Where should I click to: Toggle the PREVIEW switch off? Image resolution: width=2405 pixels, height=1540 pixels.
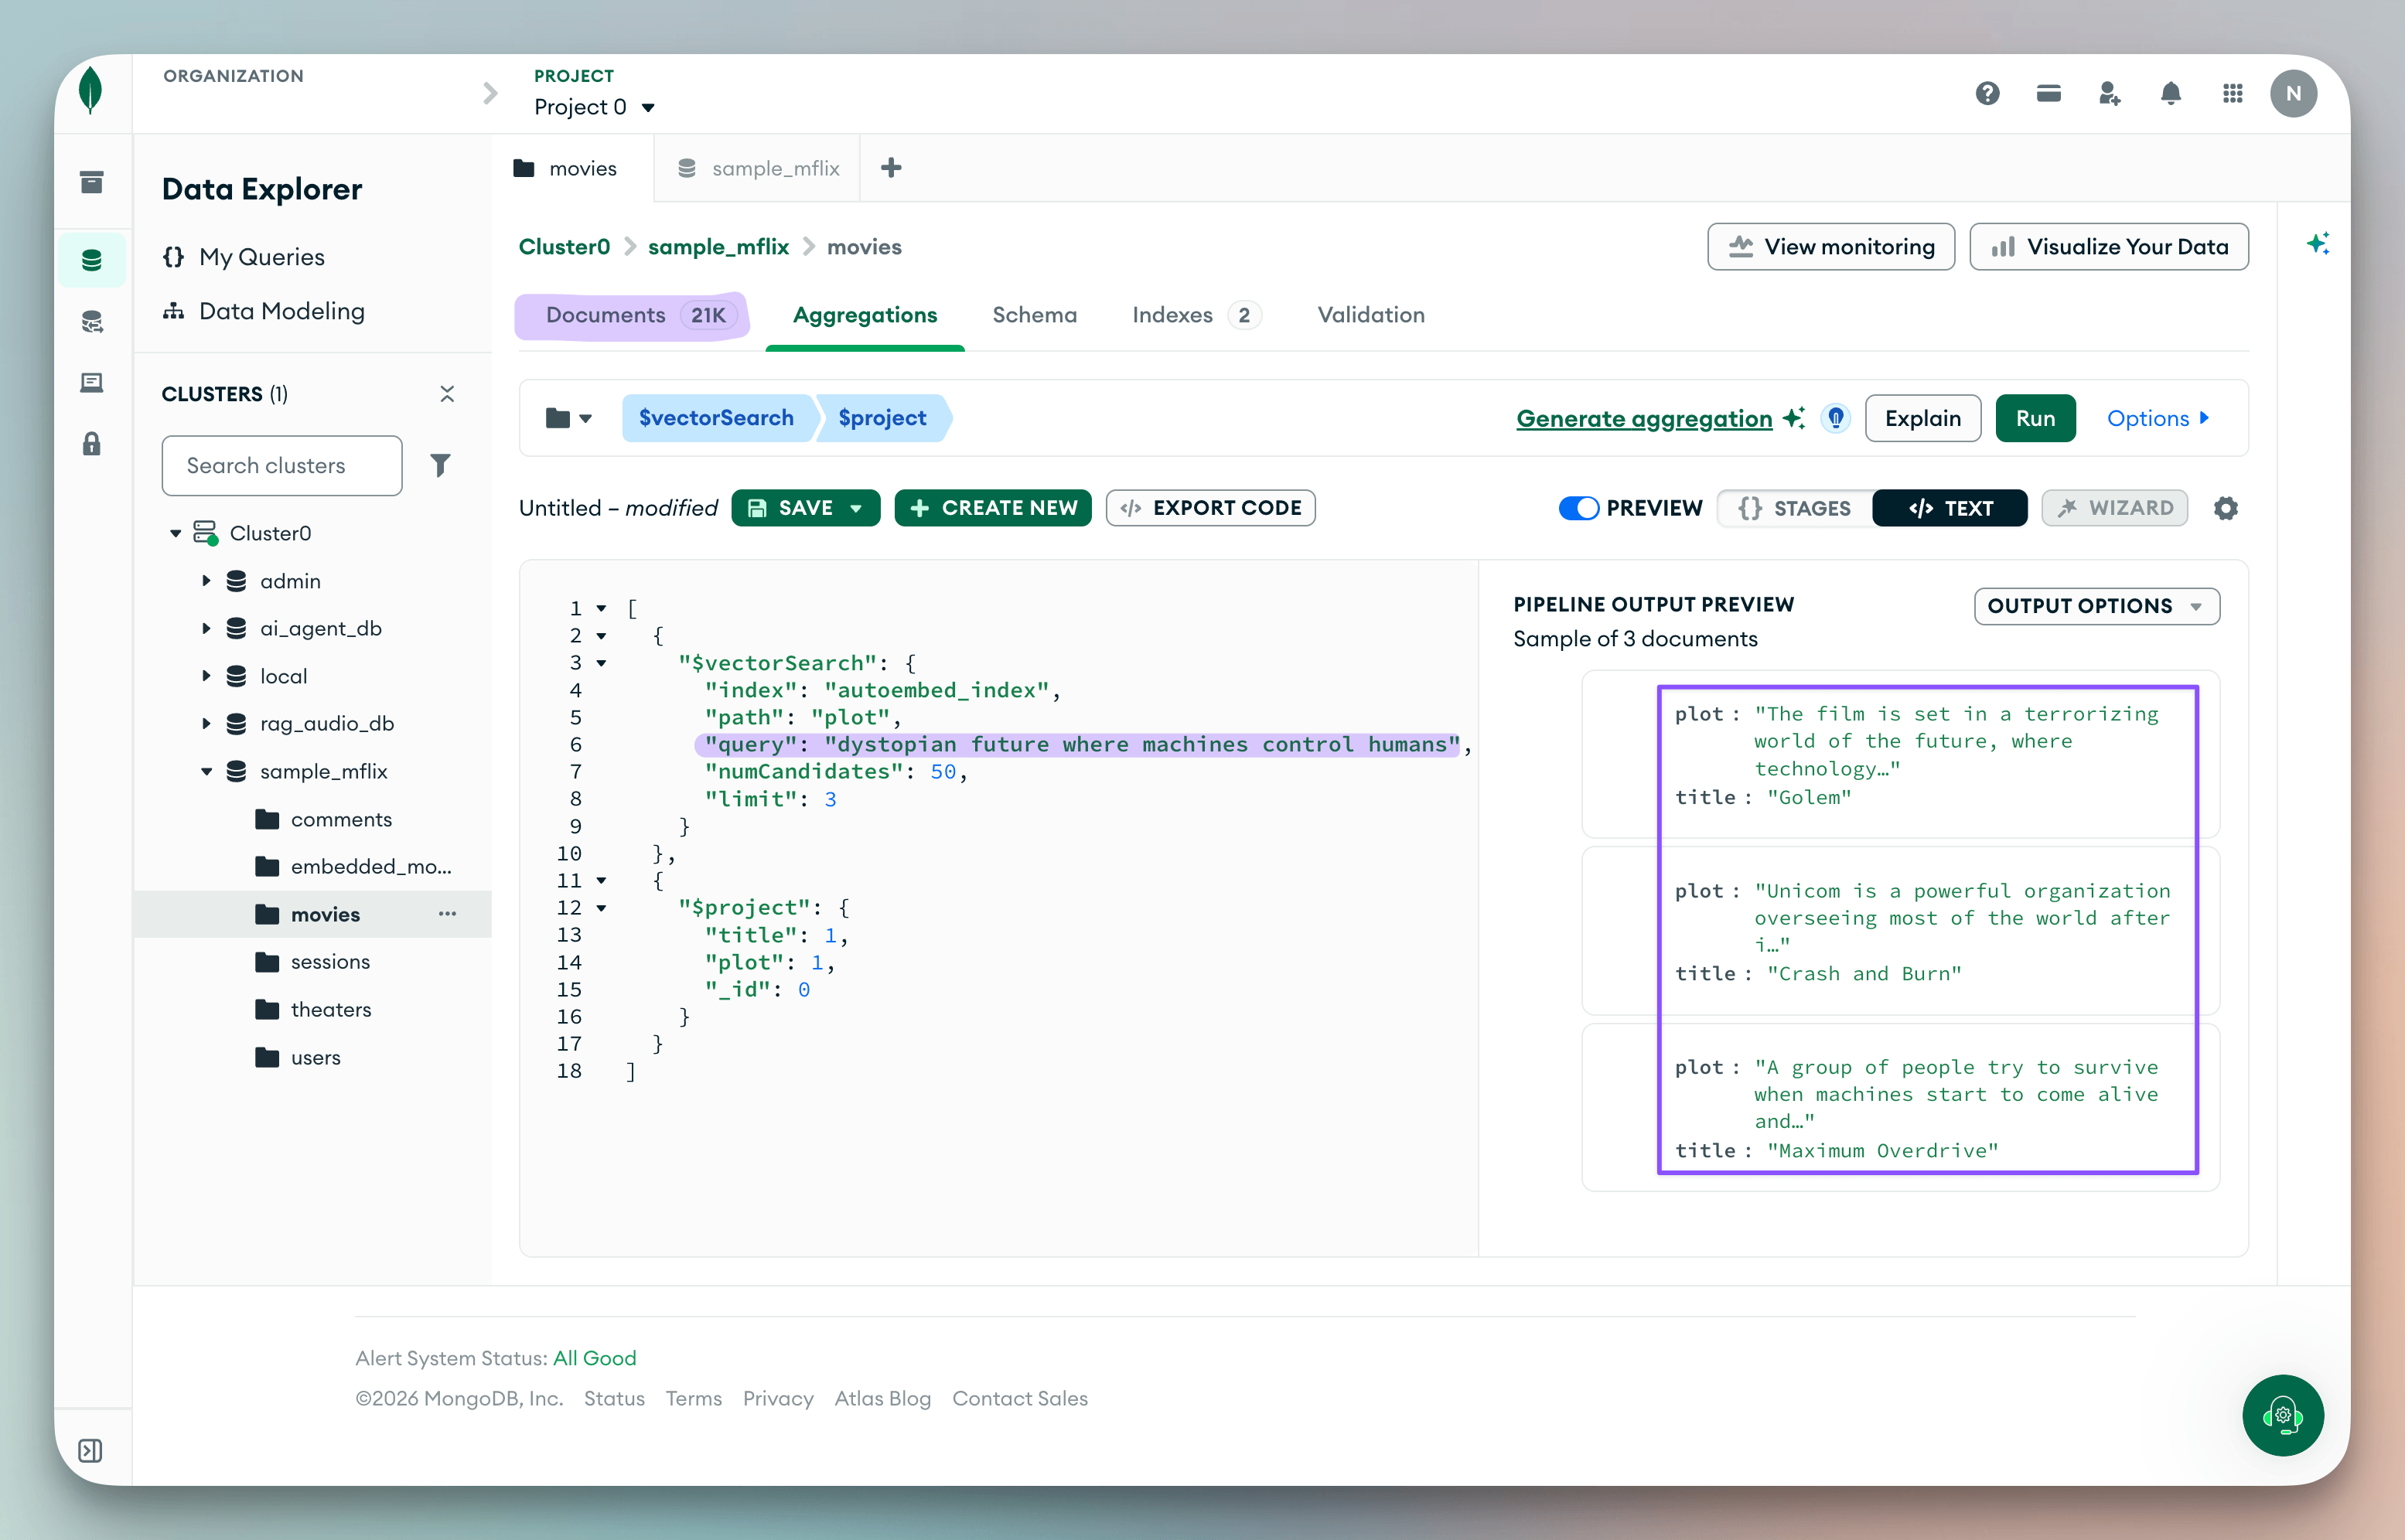click(x=1578, y=508)
